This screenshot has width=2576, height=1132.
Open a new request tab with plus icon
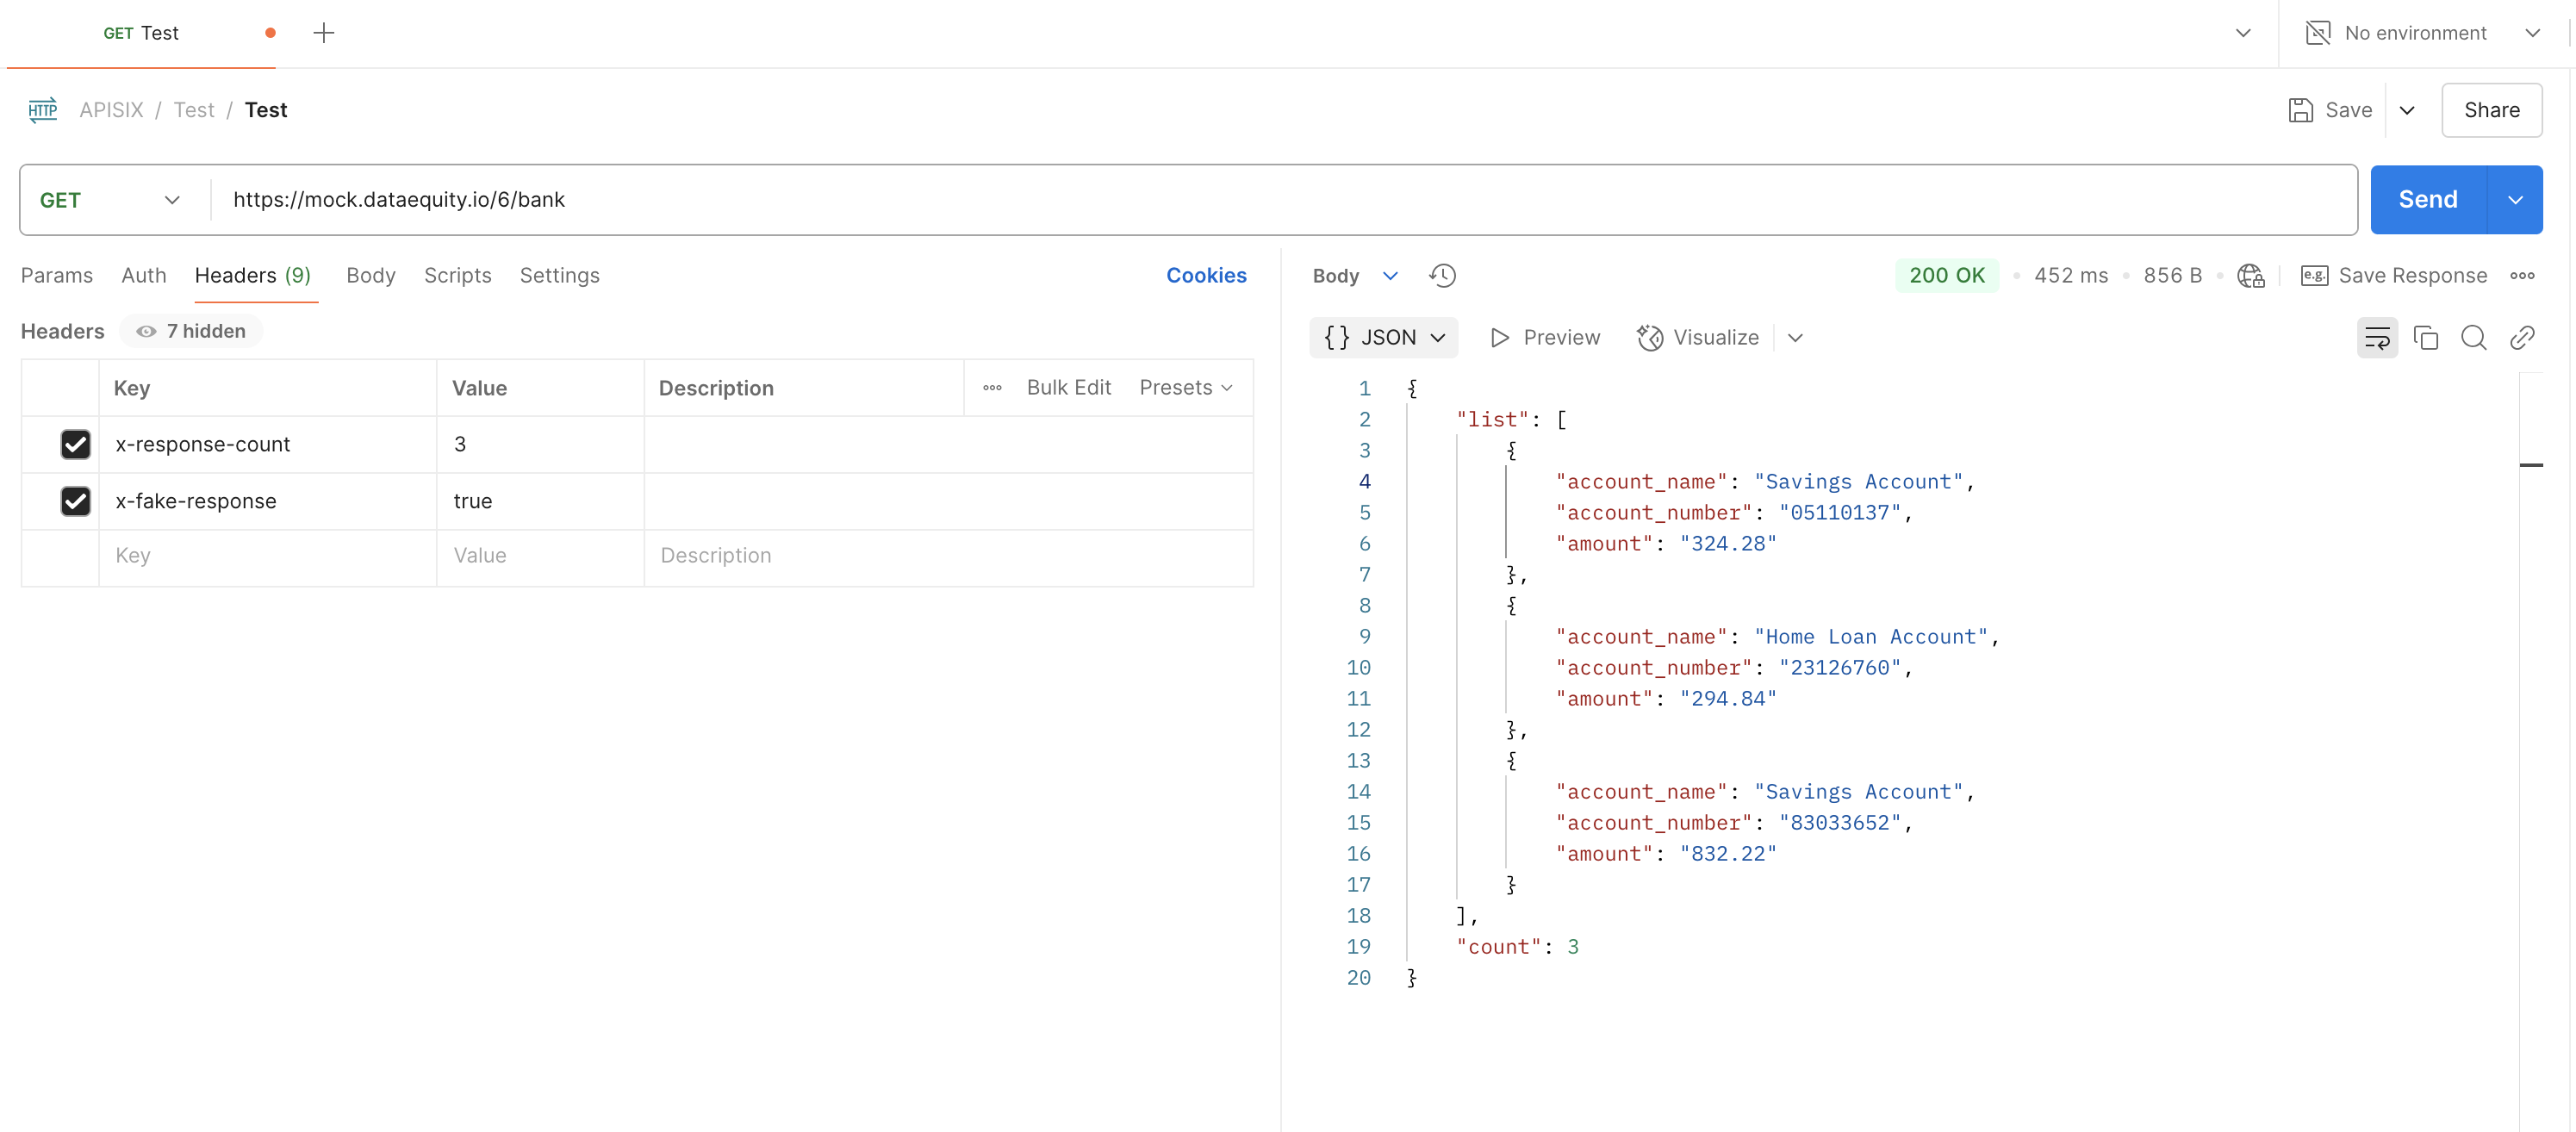pyautogui.click(x=323, y=33)
